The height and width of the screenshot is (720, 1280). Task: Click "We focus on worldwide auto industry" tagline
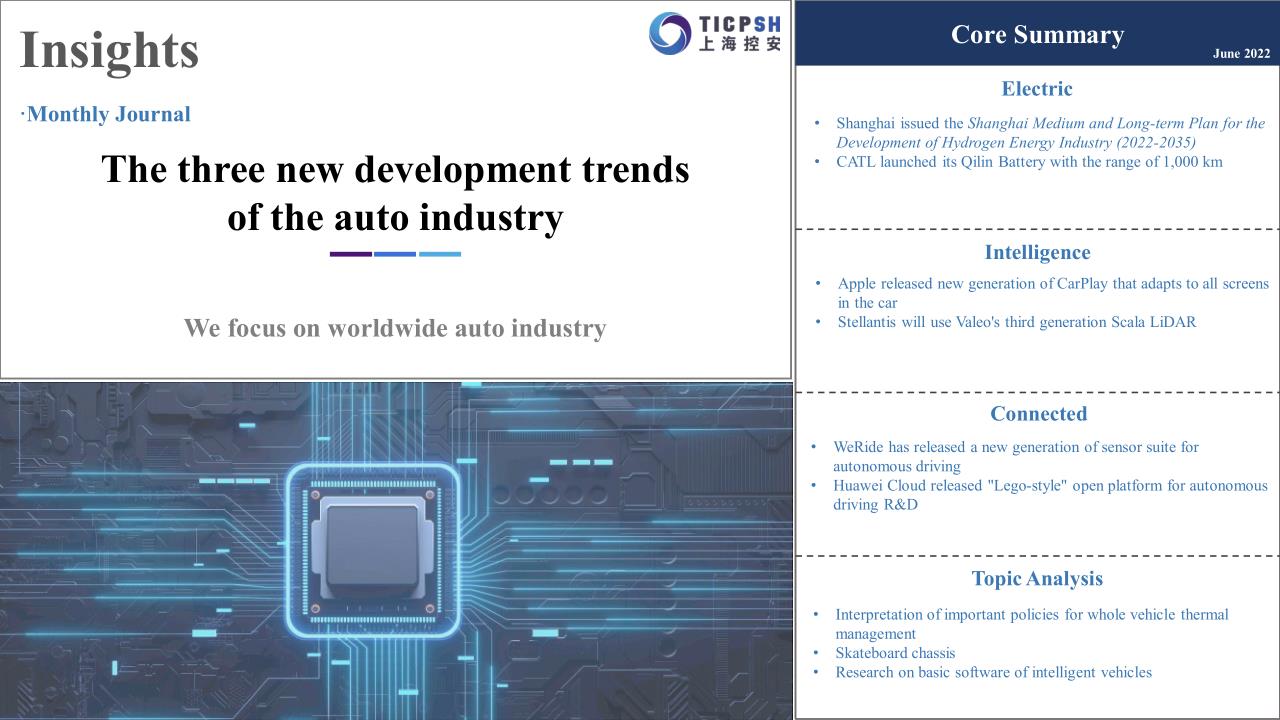click(395, 328)
